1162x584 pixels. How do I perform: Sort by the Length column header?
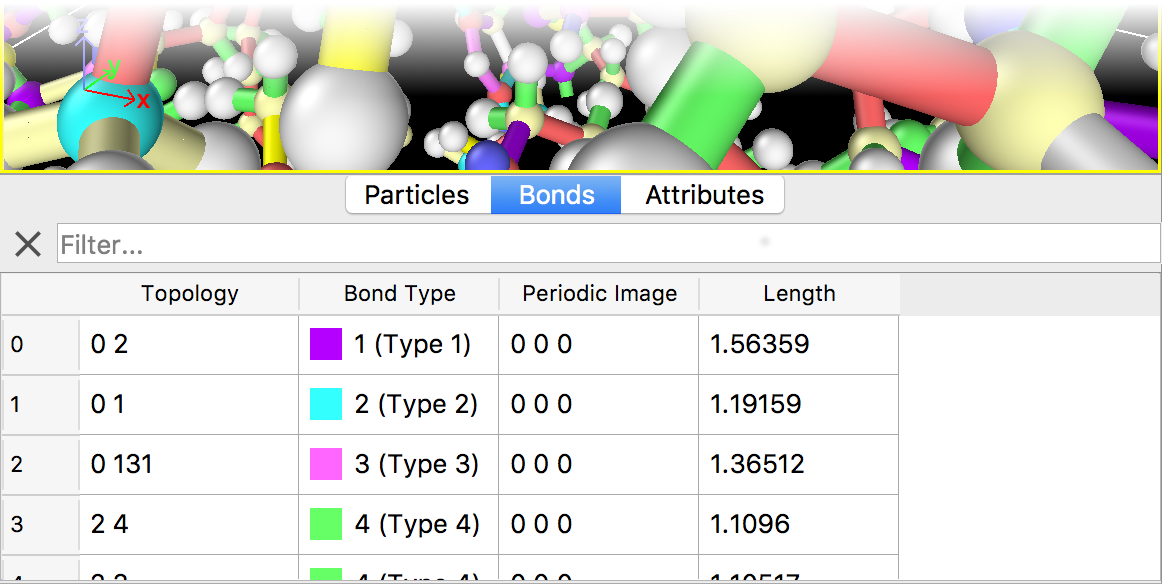point(799,294)
